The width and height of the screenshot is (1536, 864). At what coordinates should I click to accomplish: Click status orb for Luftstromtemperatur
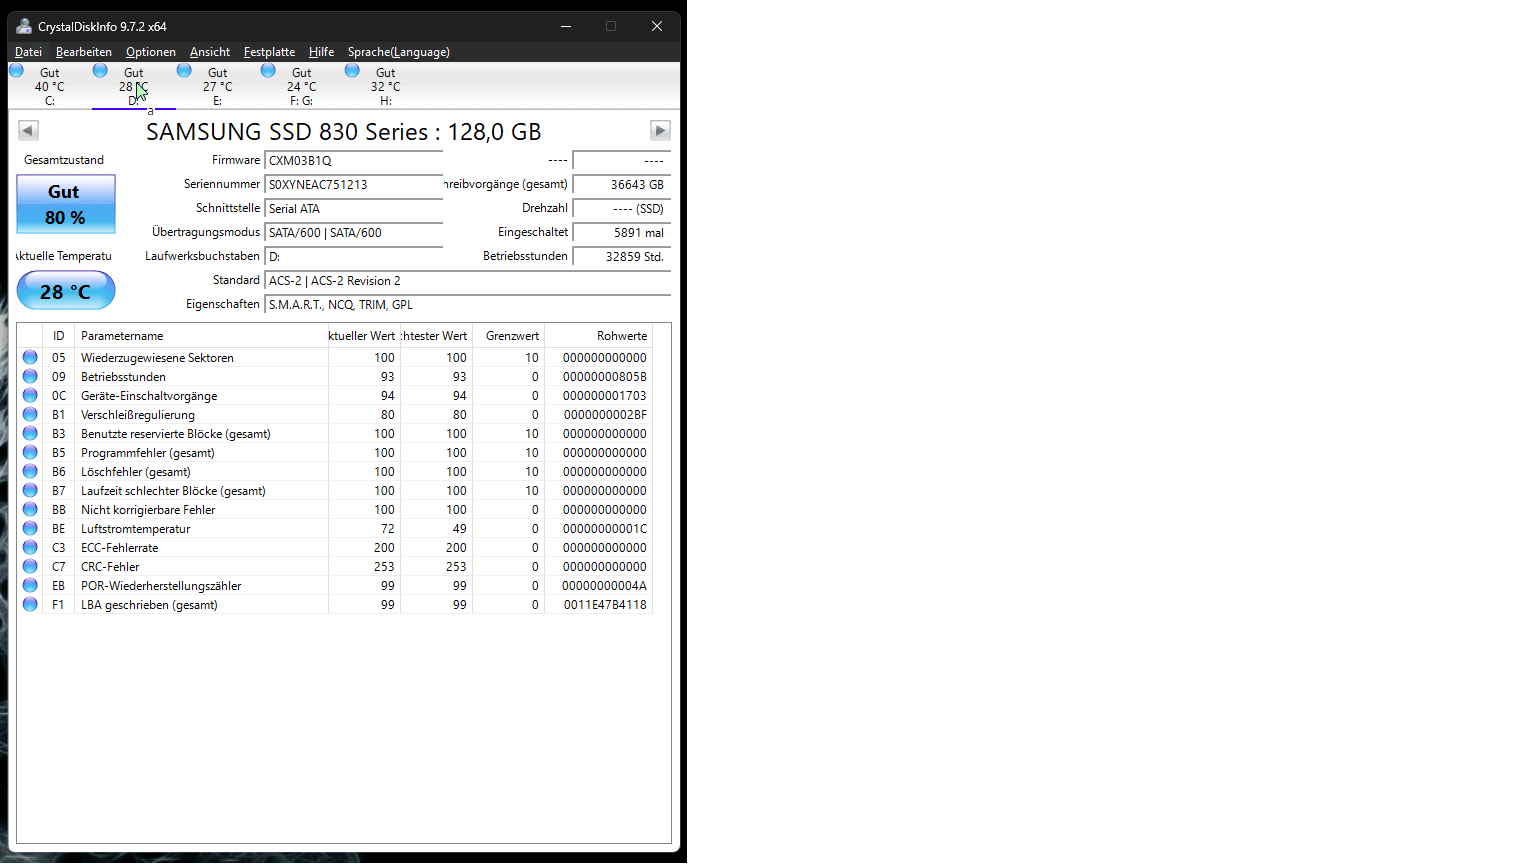(x=30, y=528)
